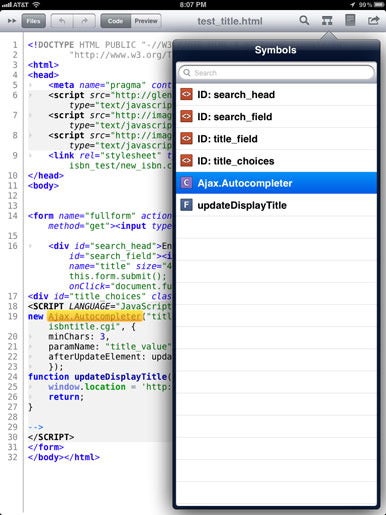Image resolution: width=386 pixels, height=515 pixels.
Task: Toggle the Symbols navigator icon
Action: [x=327, y=21]
